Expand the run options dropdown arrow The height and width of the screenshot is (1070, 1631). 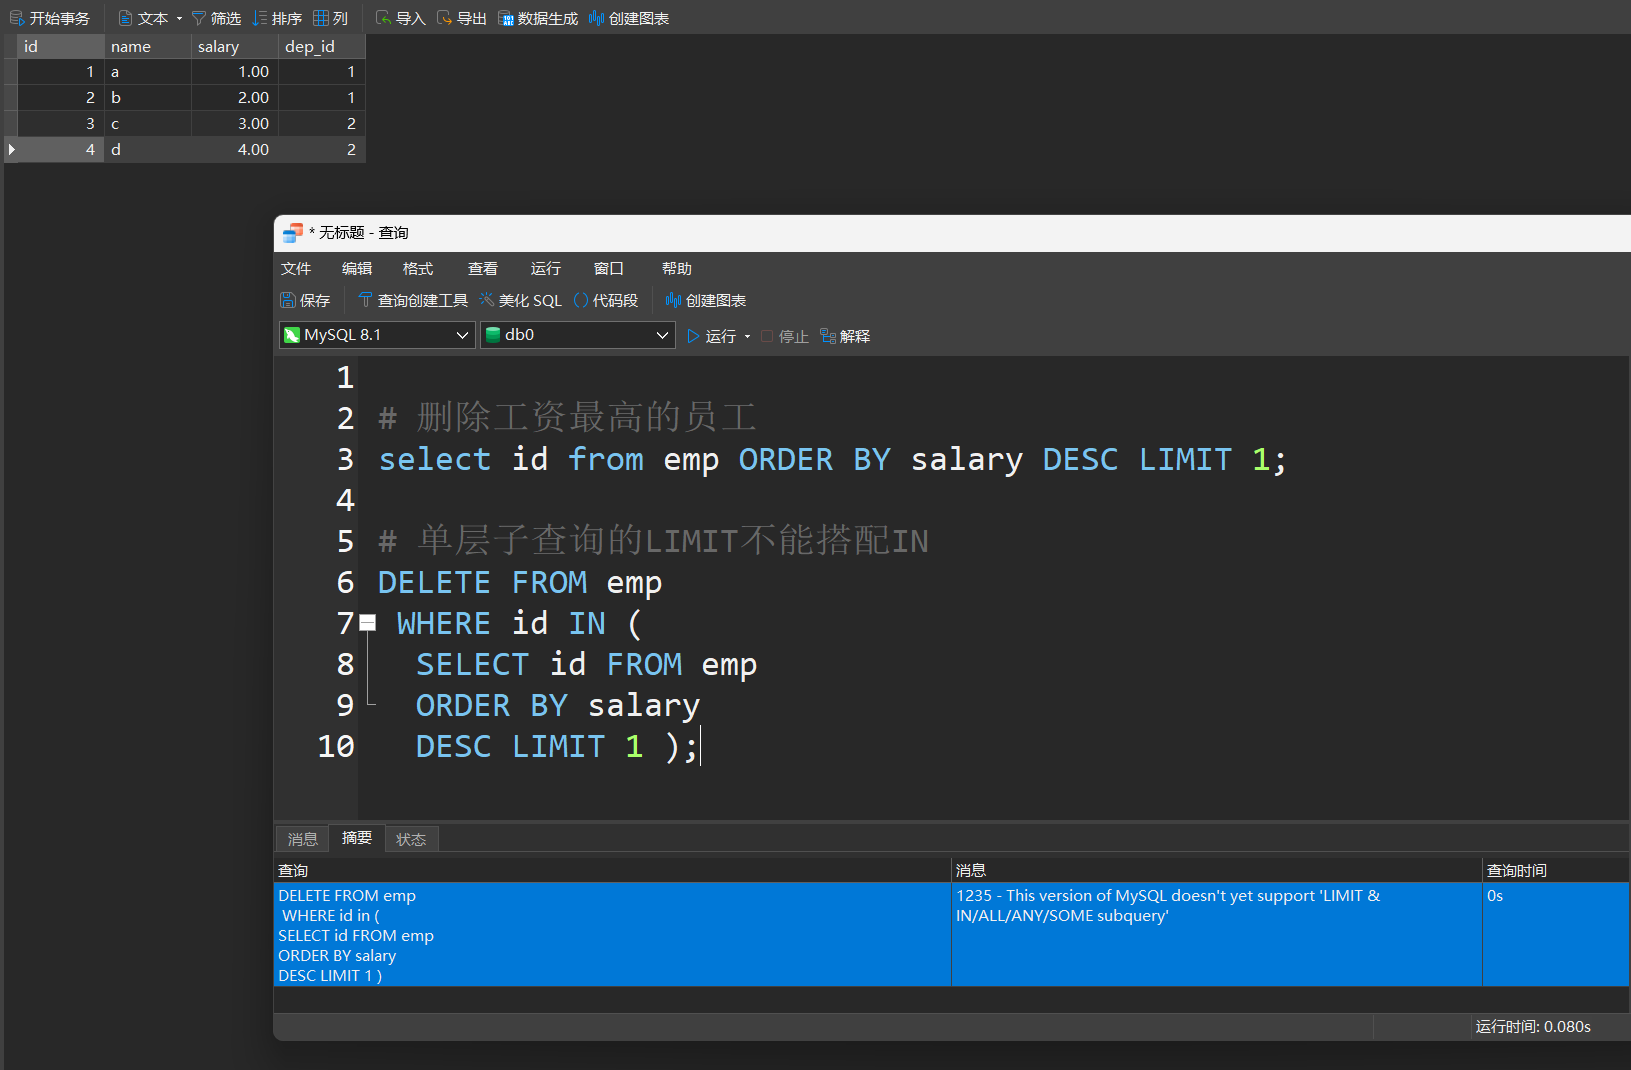[747, 336]
